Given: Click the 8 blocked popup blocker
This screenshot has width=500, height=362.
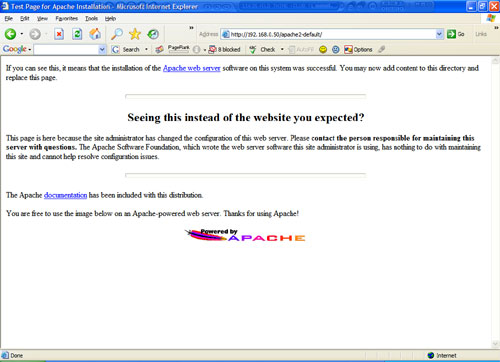Looking at the screenshot, I should pos(224,50).
